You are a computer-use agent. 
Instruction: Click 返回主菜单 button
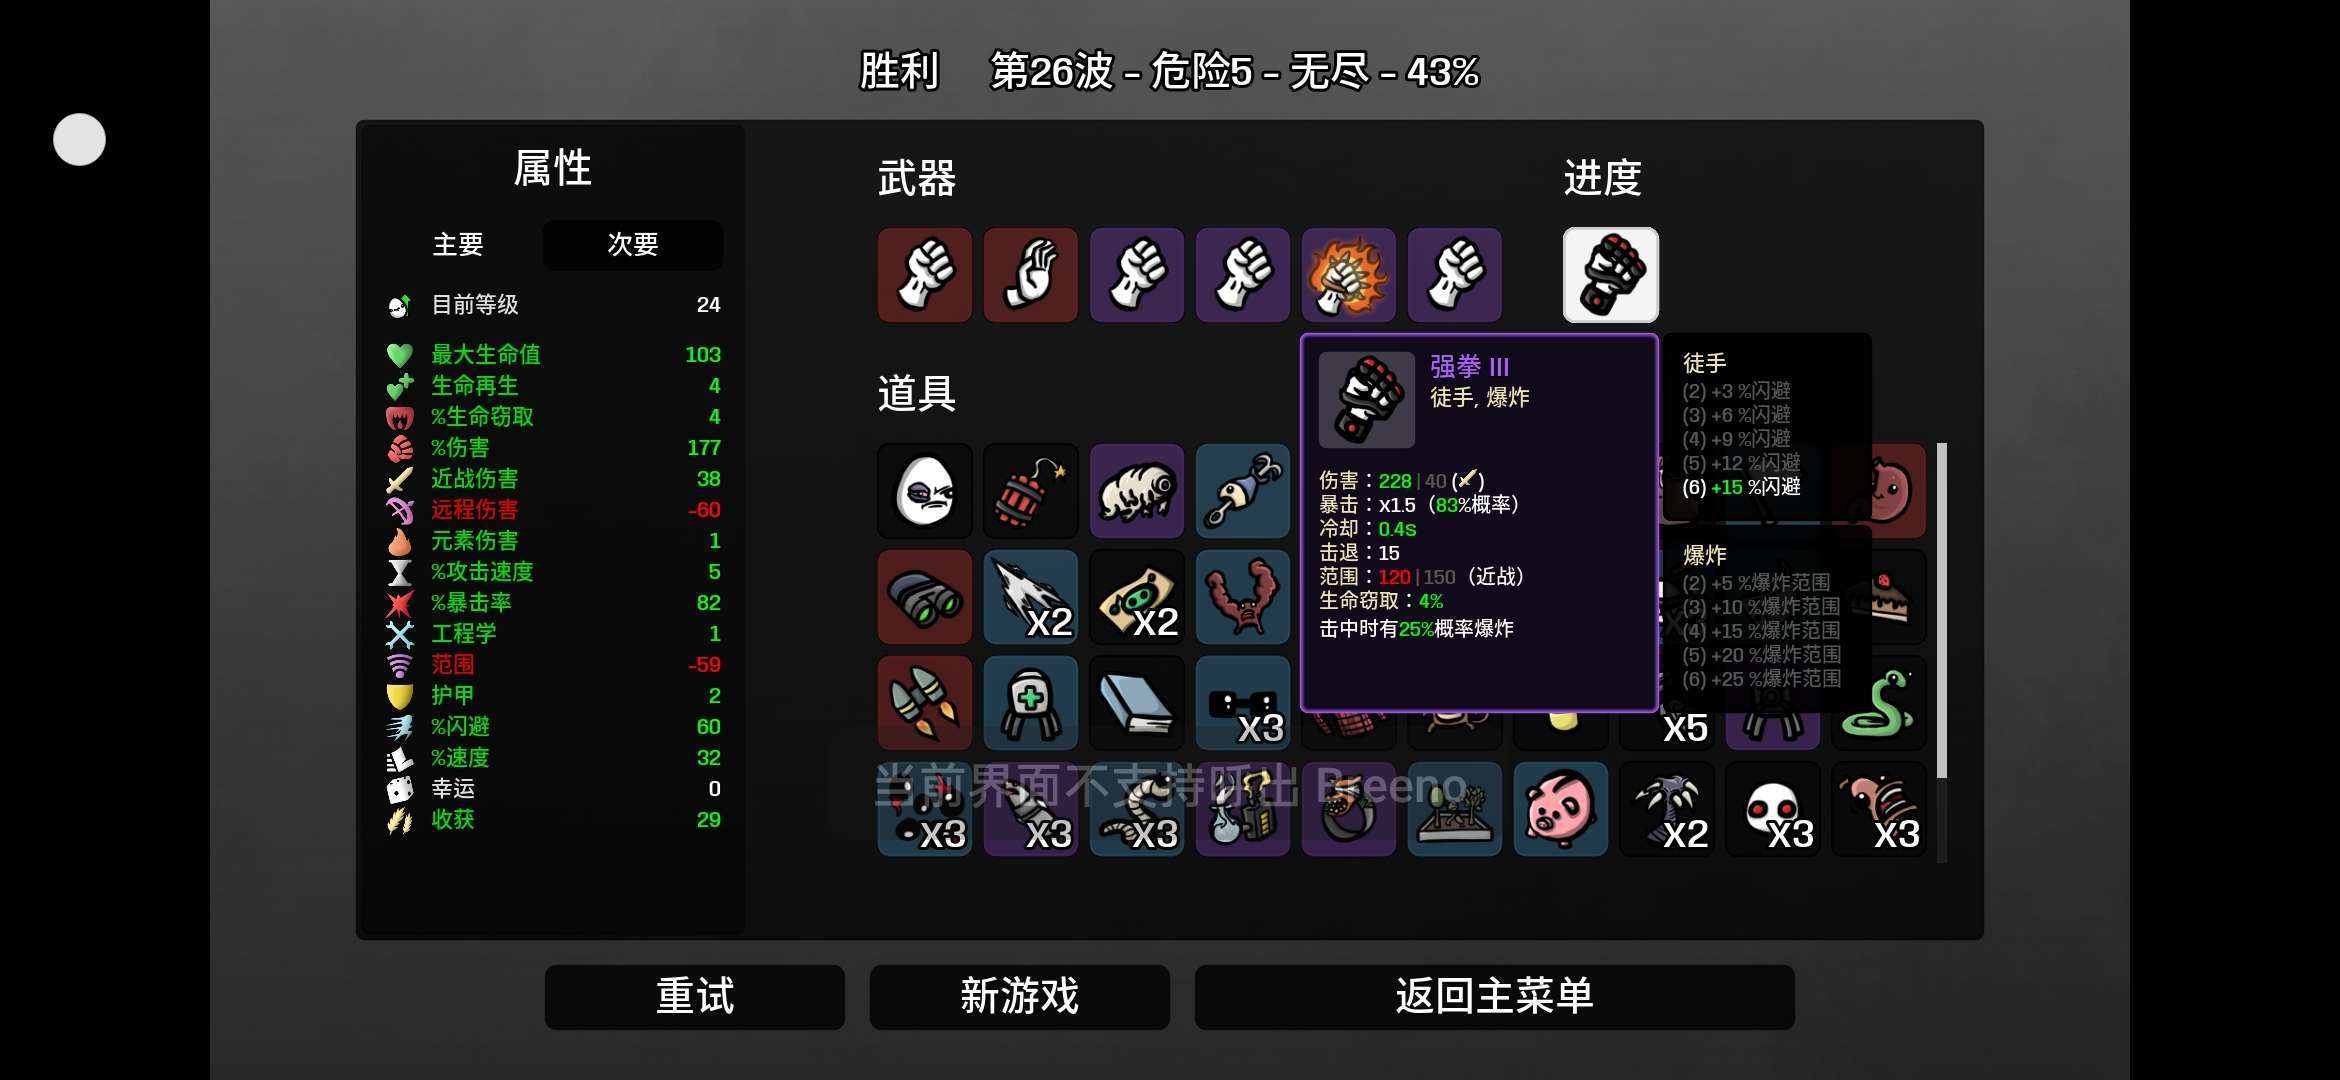[1494, 997]
